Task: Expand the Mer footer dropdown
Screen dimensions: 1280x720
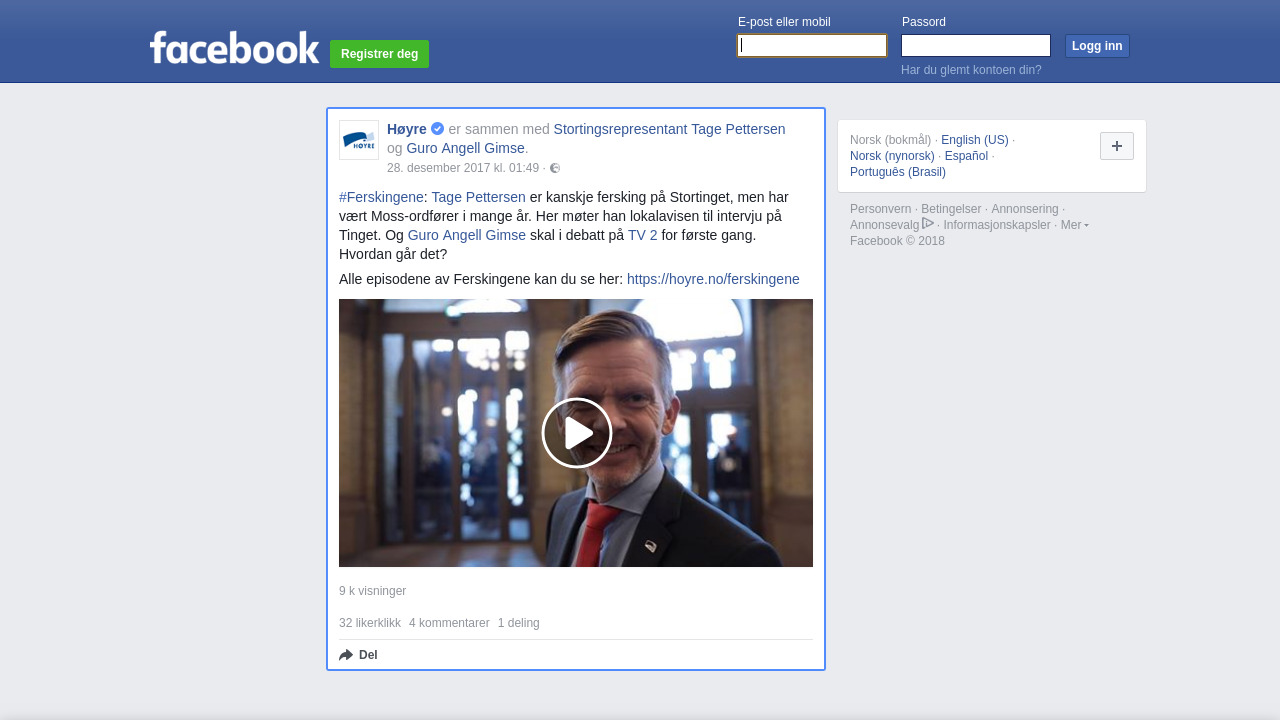Action: click(x=1074, y=225)
